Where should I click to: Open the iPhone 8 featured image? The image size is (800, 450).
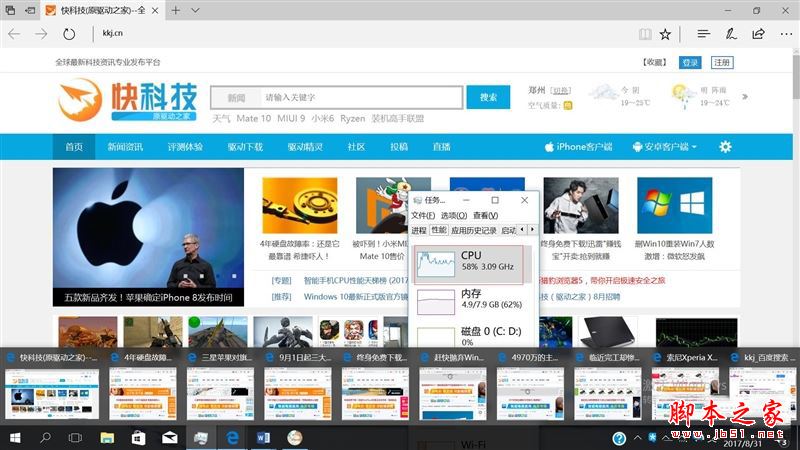coord(148,237)
